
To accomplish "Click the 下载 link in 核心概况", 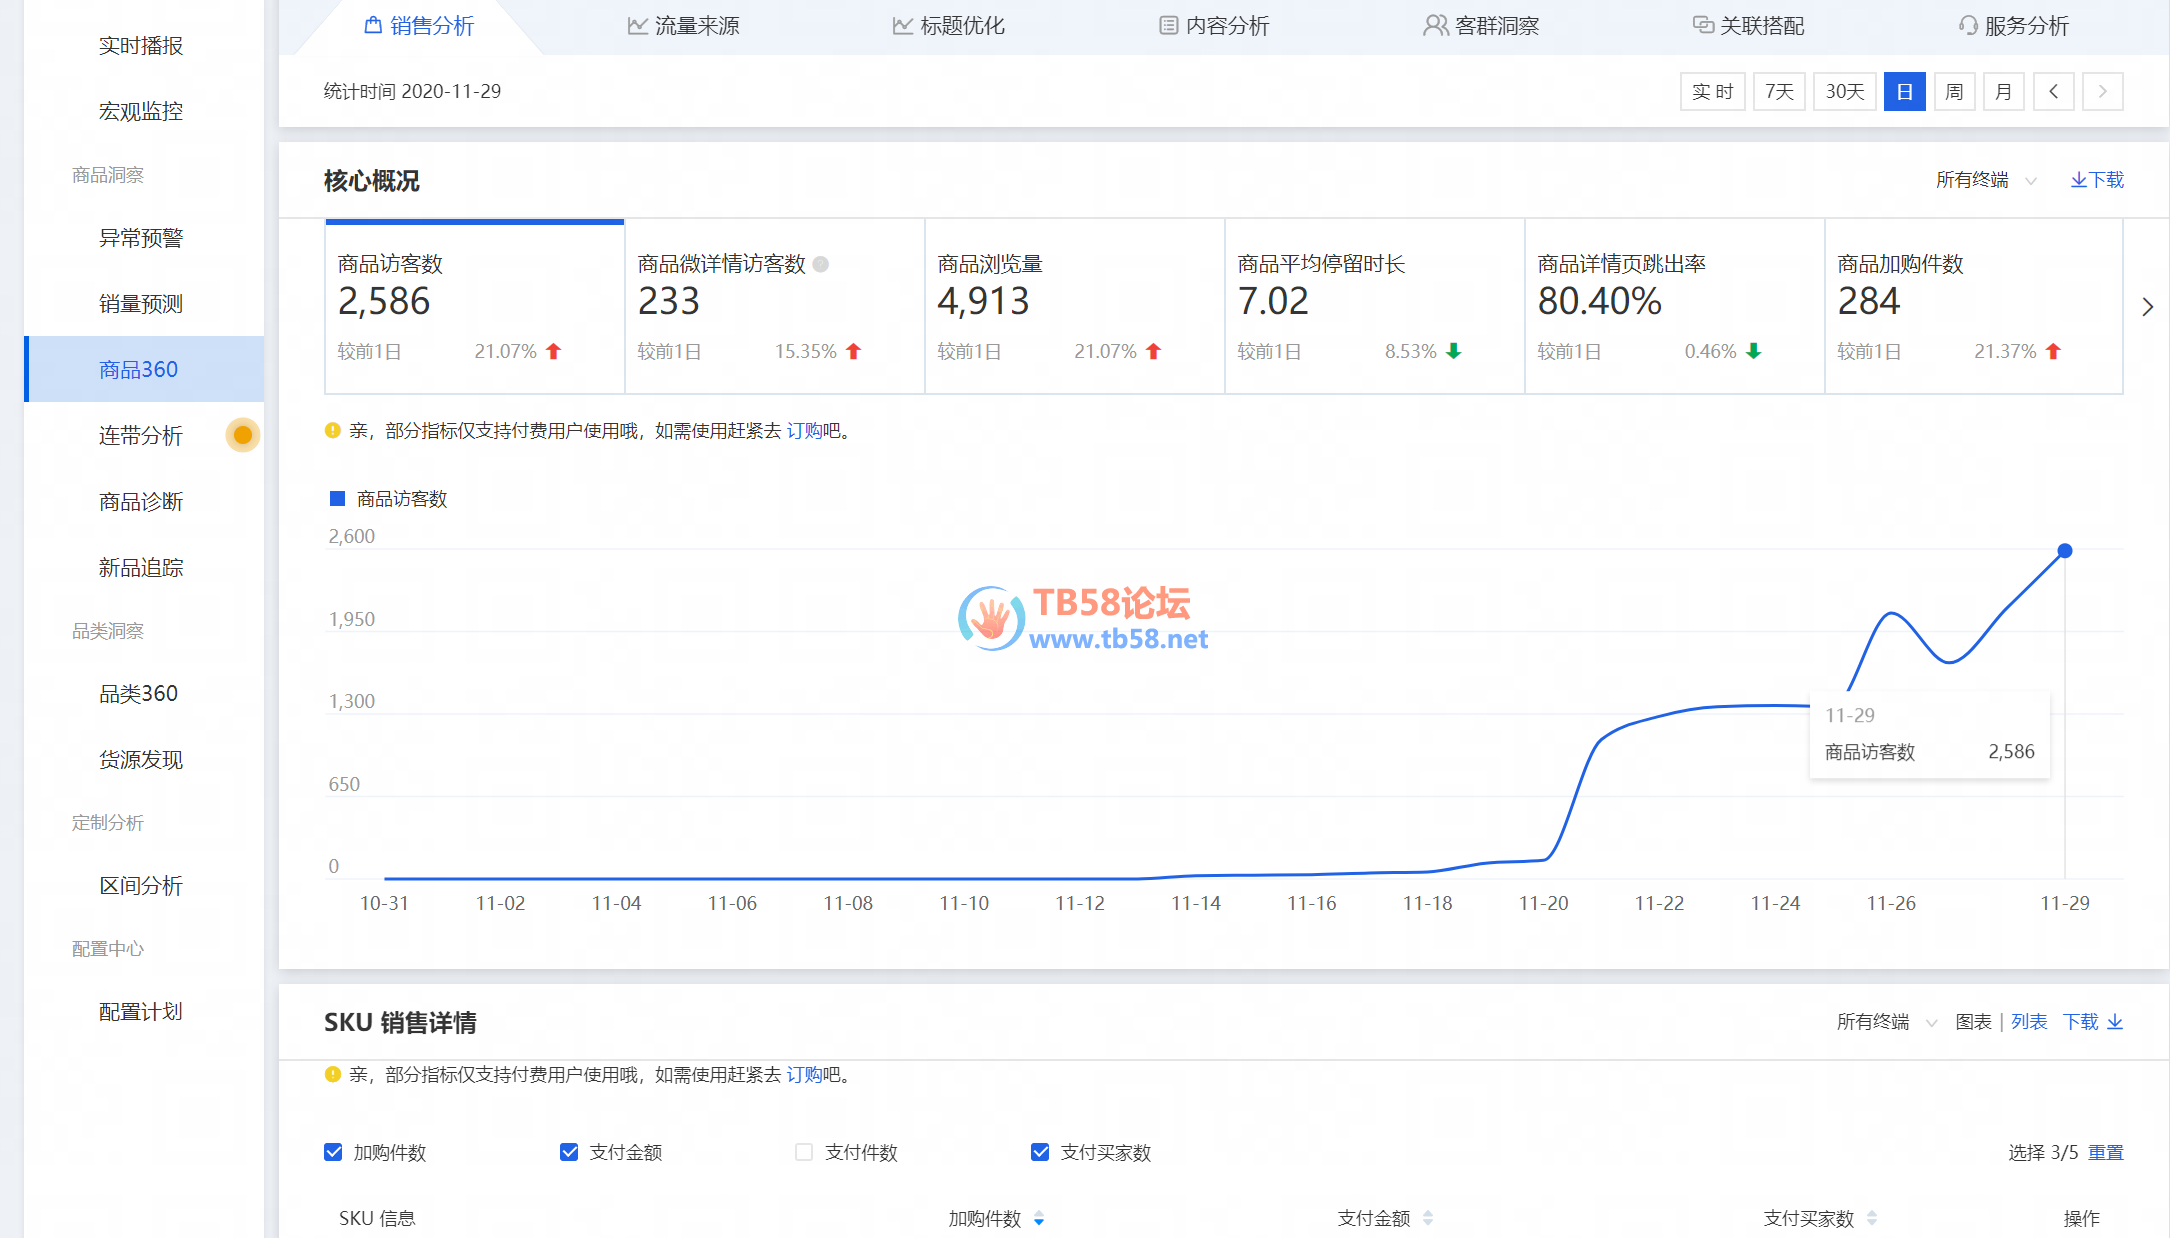I will [x=2097, y=180].
